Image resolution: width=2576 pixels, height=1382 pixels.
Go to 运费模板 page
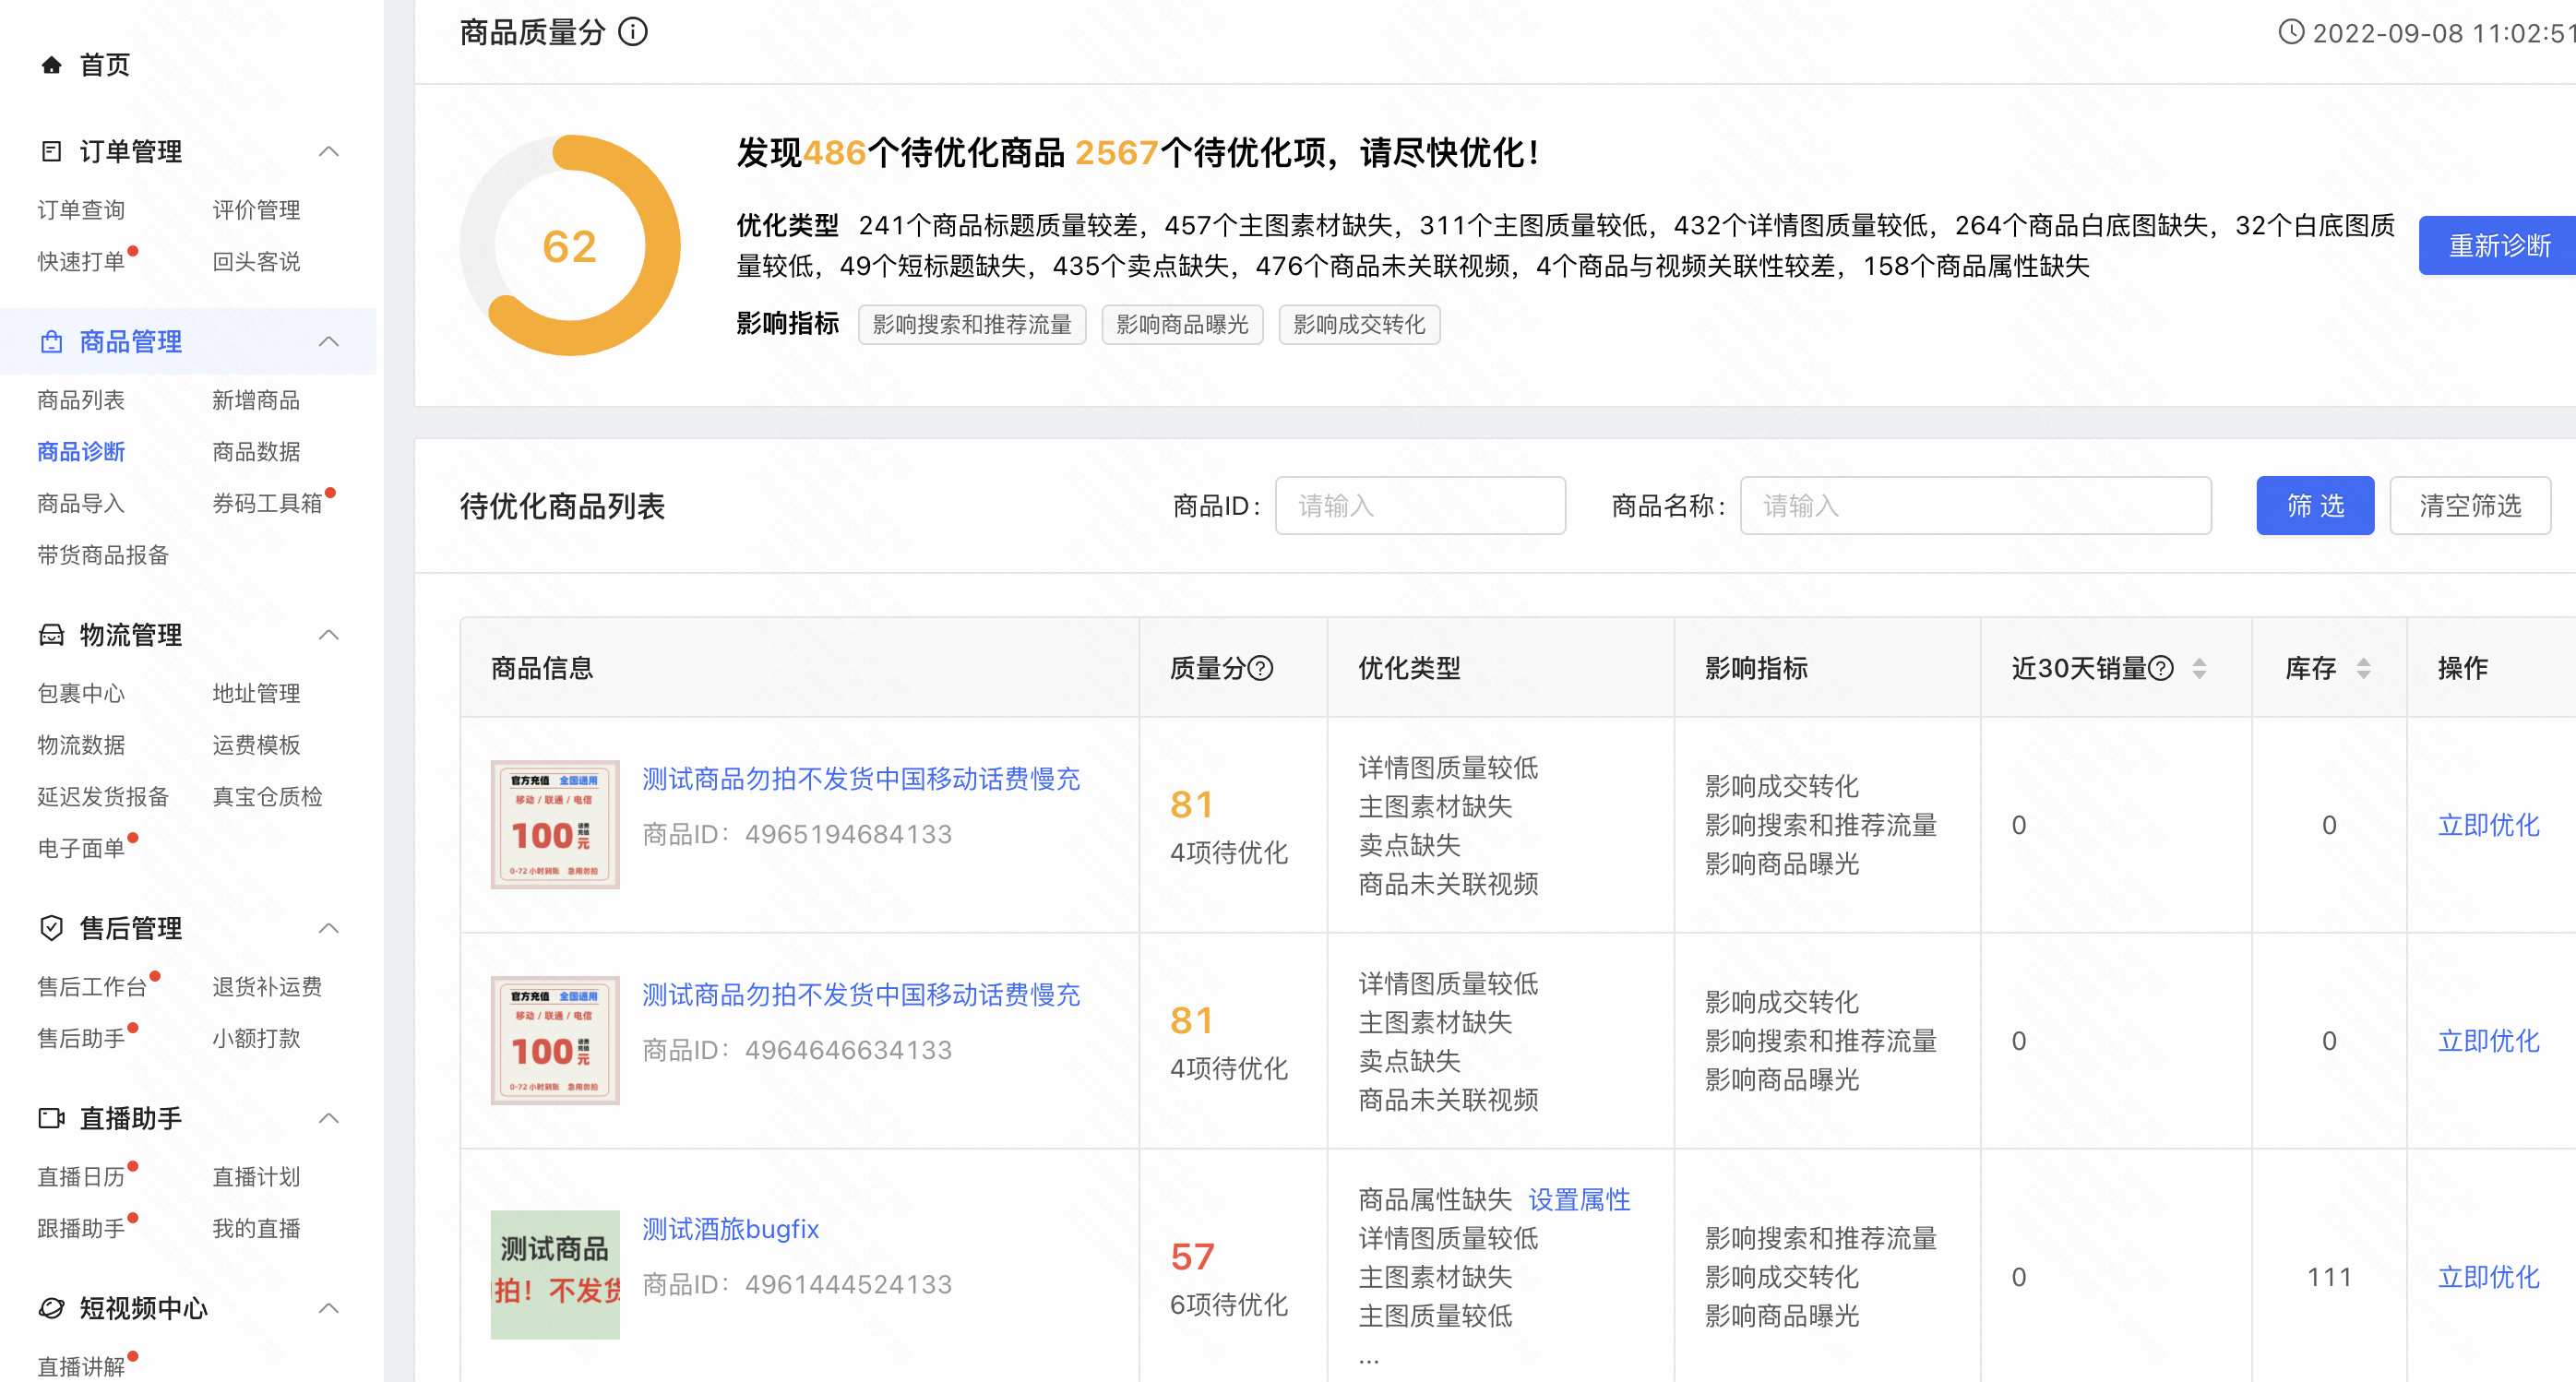coord(256,745)
